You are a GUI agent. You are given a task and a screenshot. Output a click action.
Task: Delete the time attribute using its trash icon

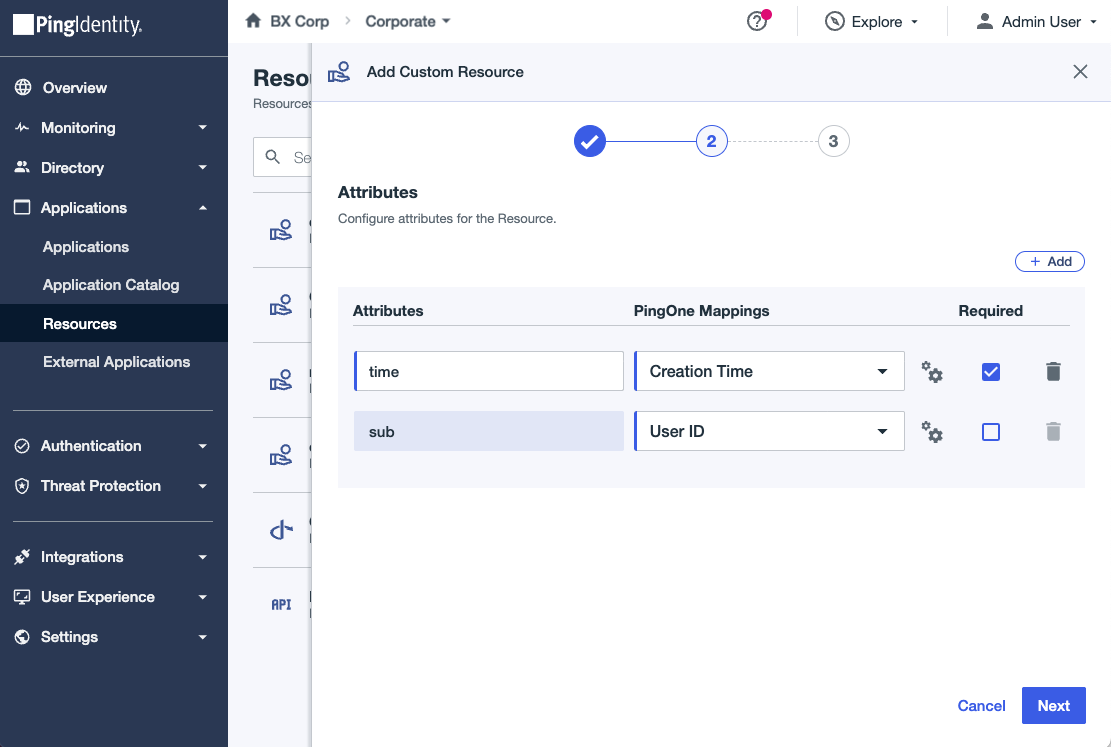coord(1053,371)
